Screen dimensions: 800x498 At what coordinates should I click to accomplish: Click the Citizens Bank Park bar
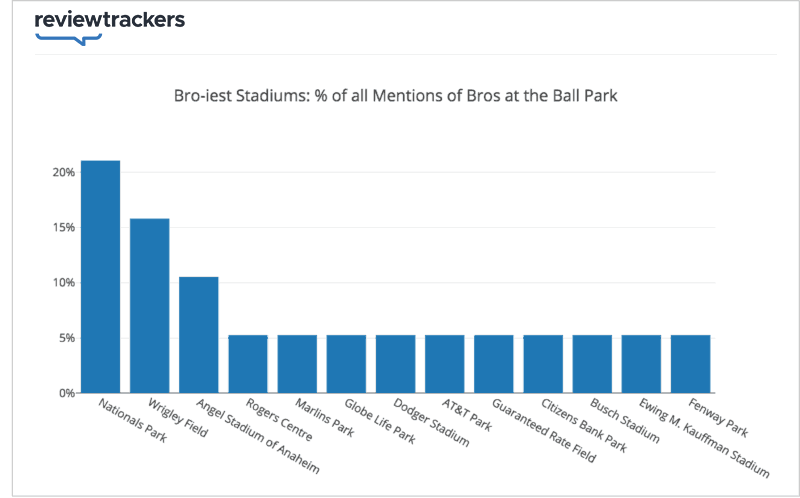(543, 364)
